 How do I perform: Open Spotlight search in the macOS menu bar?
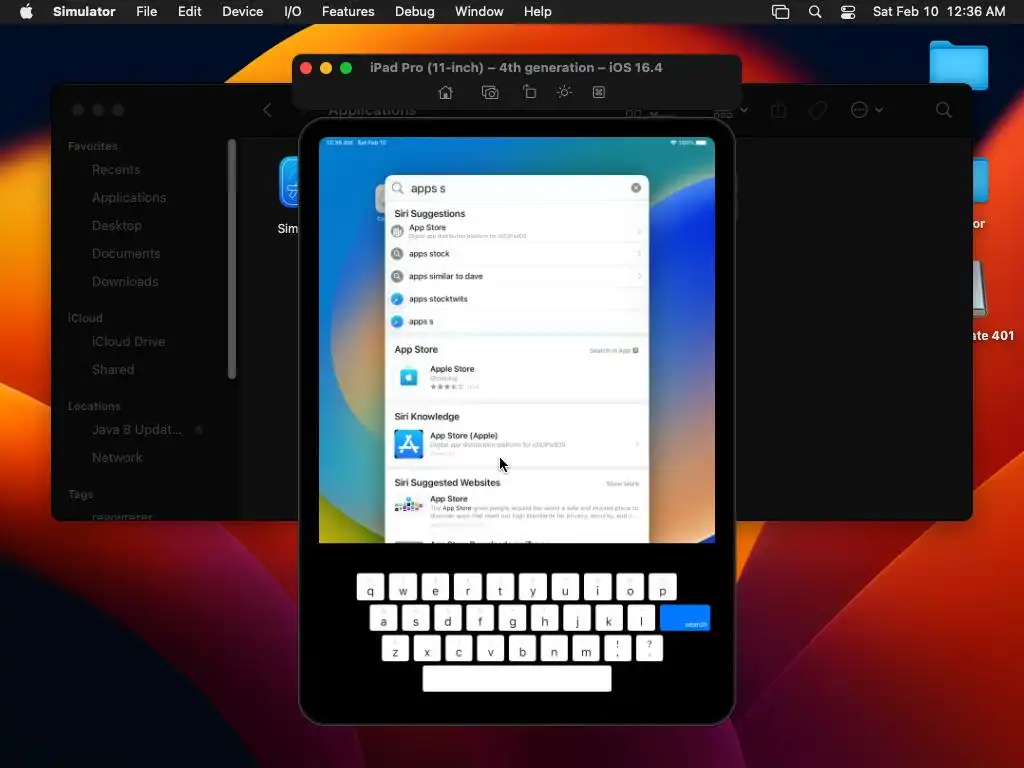click(x=814, y=12)
